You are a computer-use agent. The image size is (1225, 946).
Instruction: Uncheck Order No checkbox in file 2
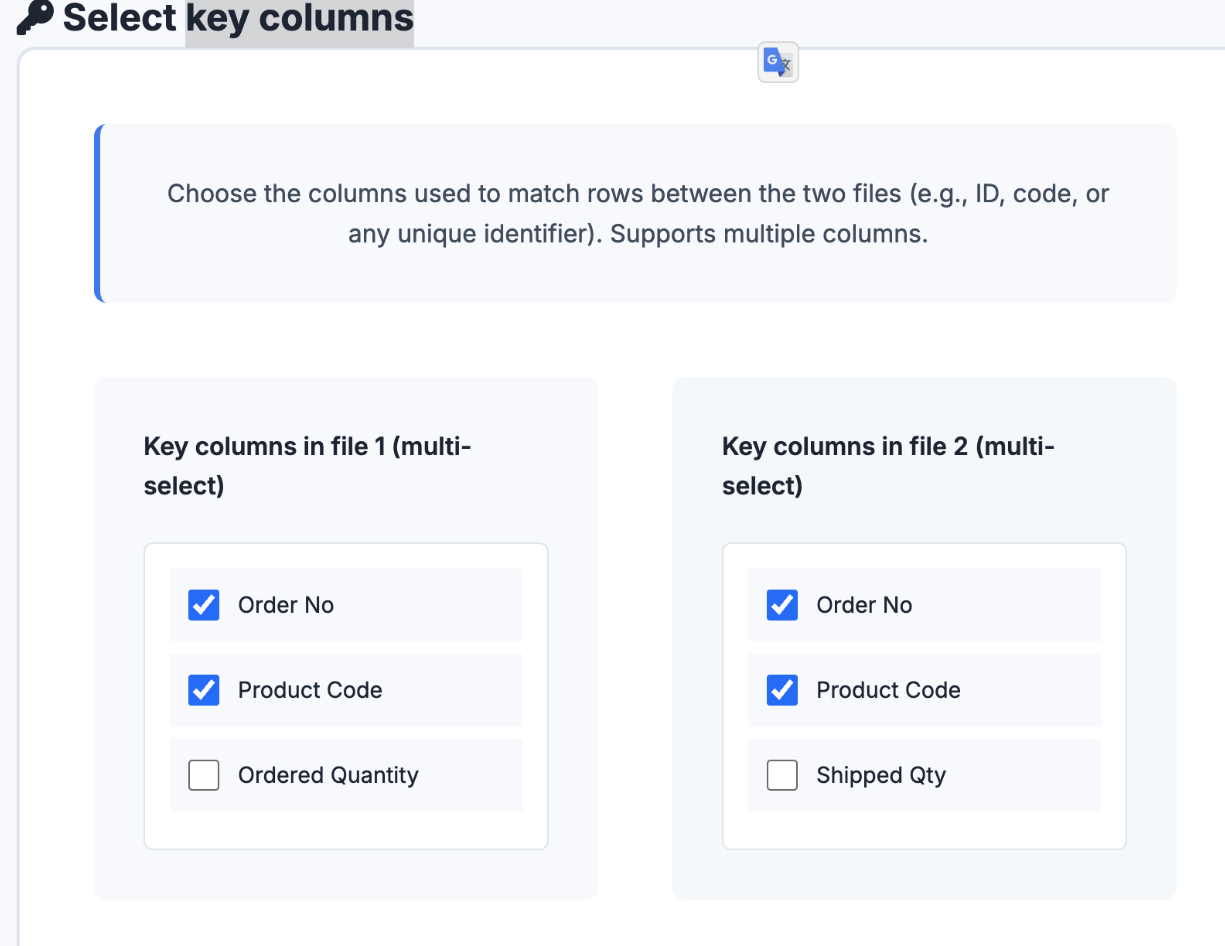point(782,605)
